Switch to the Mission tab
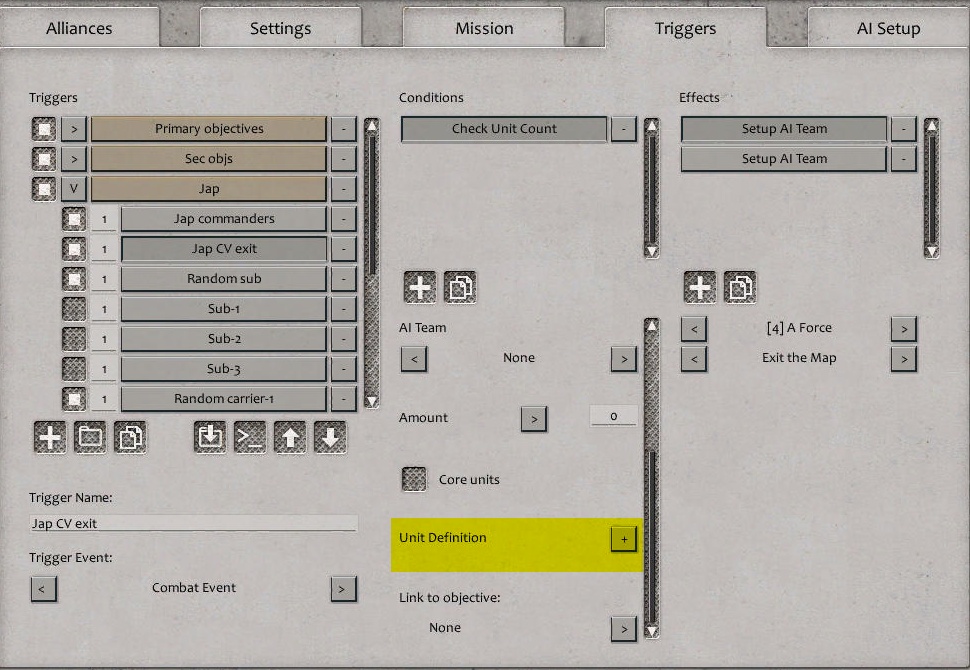970x670 pixels. point(484,28)
